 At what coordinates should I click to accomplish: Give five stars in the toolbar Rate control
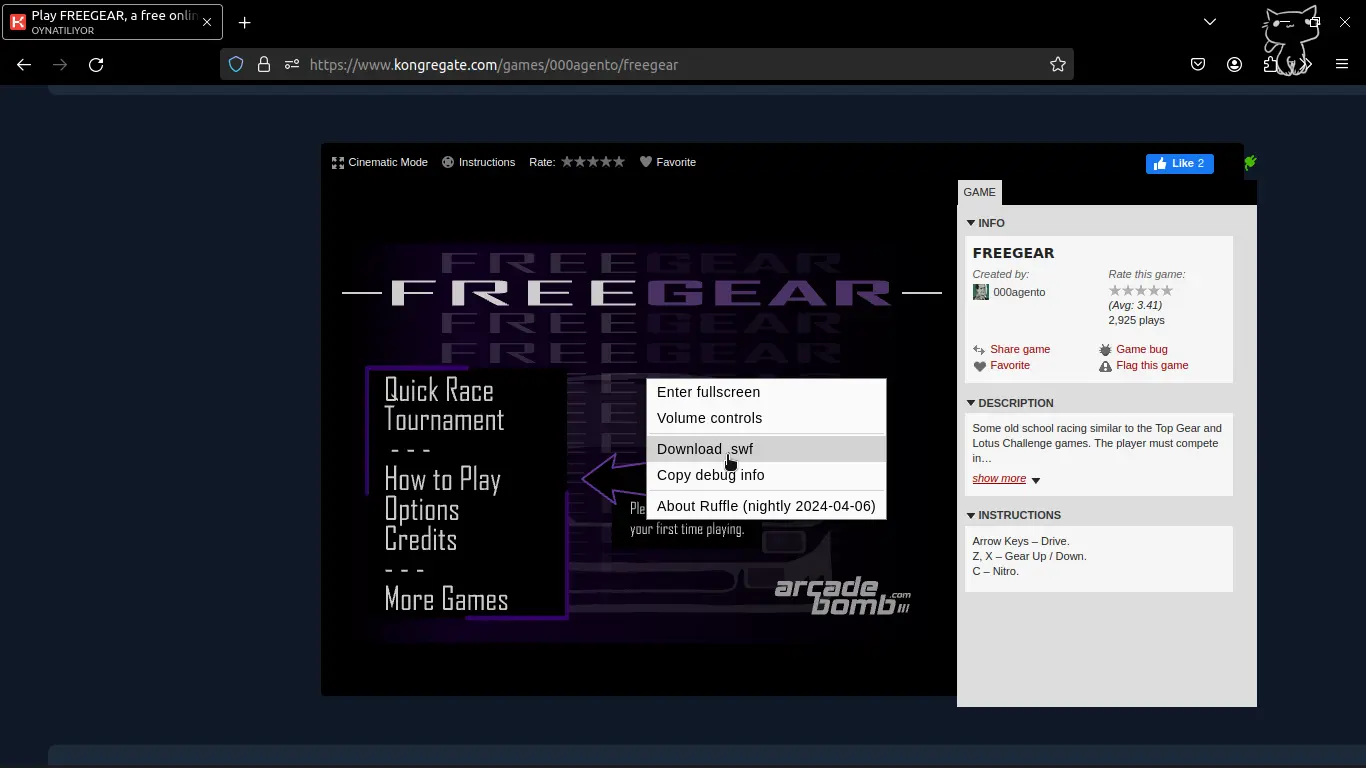point(619,162)
